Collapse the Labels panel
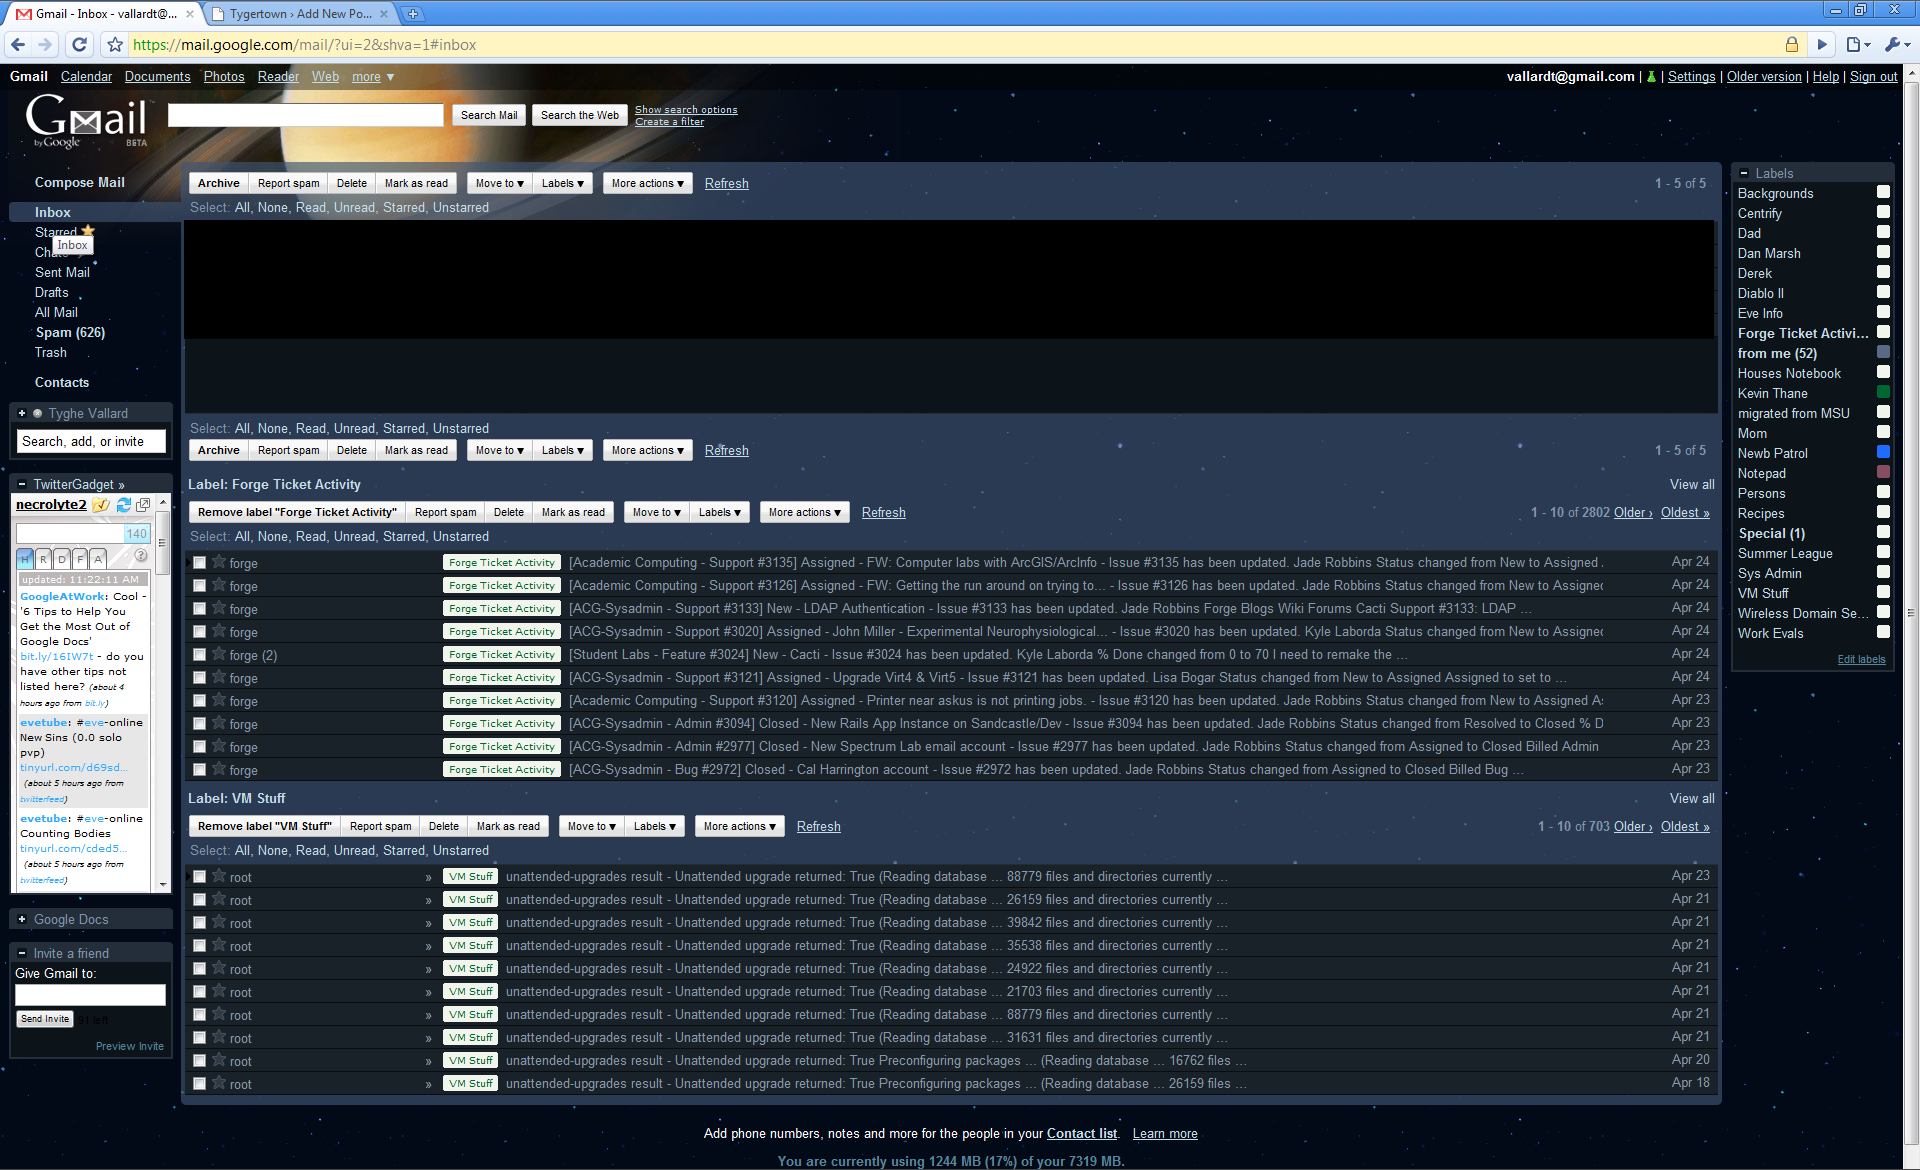The width and height of the screenshot is (1920, 1170). pyautogui.click(x=1744, y=173)
